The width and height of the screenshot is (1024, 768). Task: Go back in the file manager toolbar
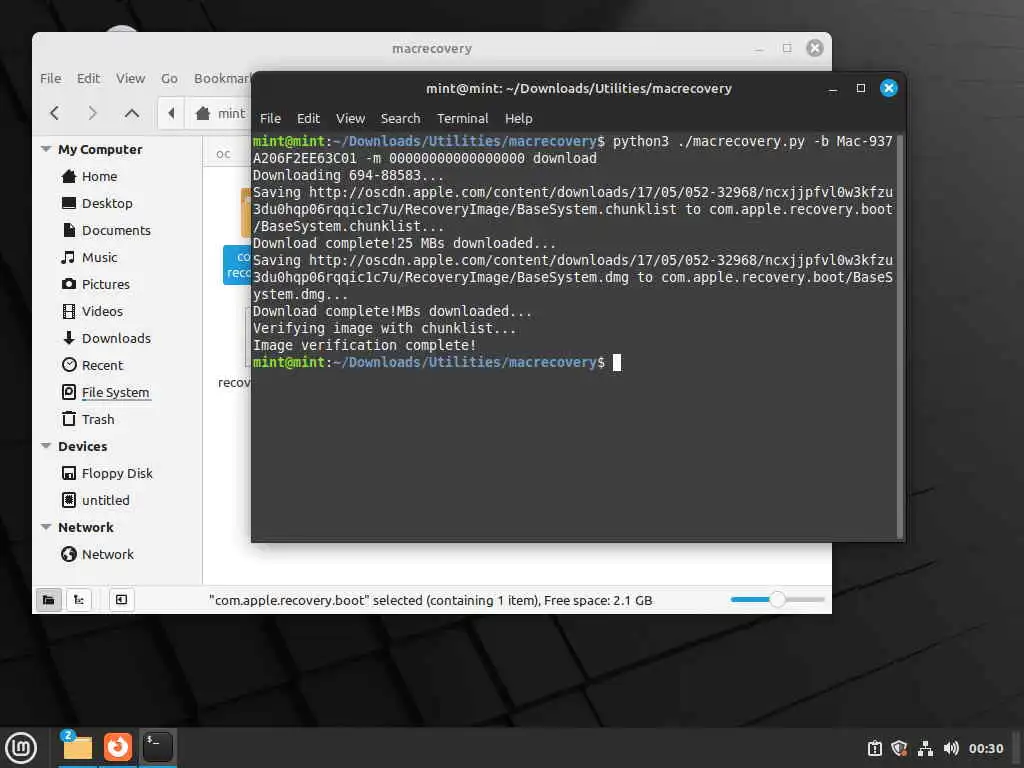pos(55,113)
